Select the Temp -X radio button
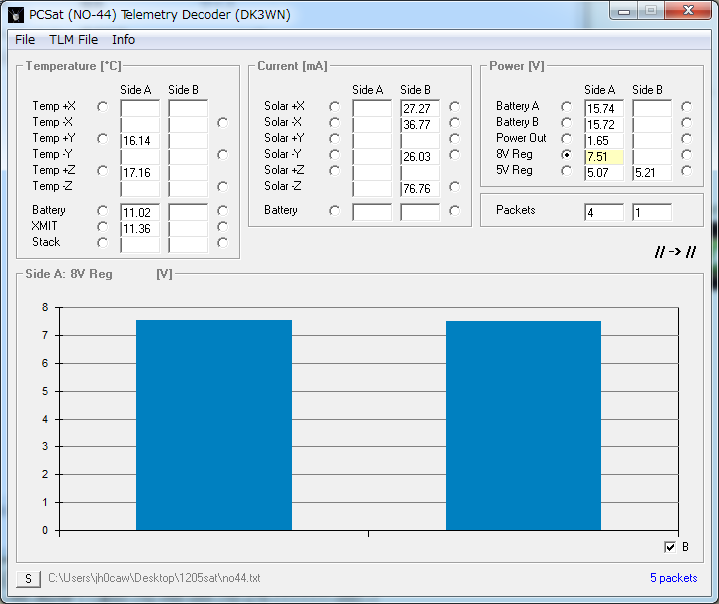 click(x=222, y=123)
